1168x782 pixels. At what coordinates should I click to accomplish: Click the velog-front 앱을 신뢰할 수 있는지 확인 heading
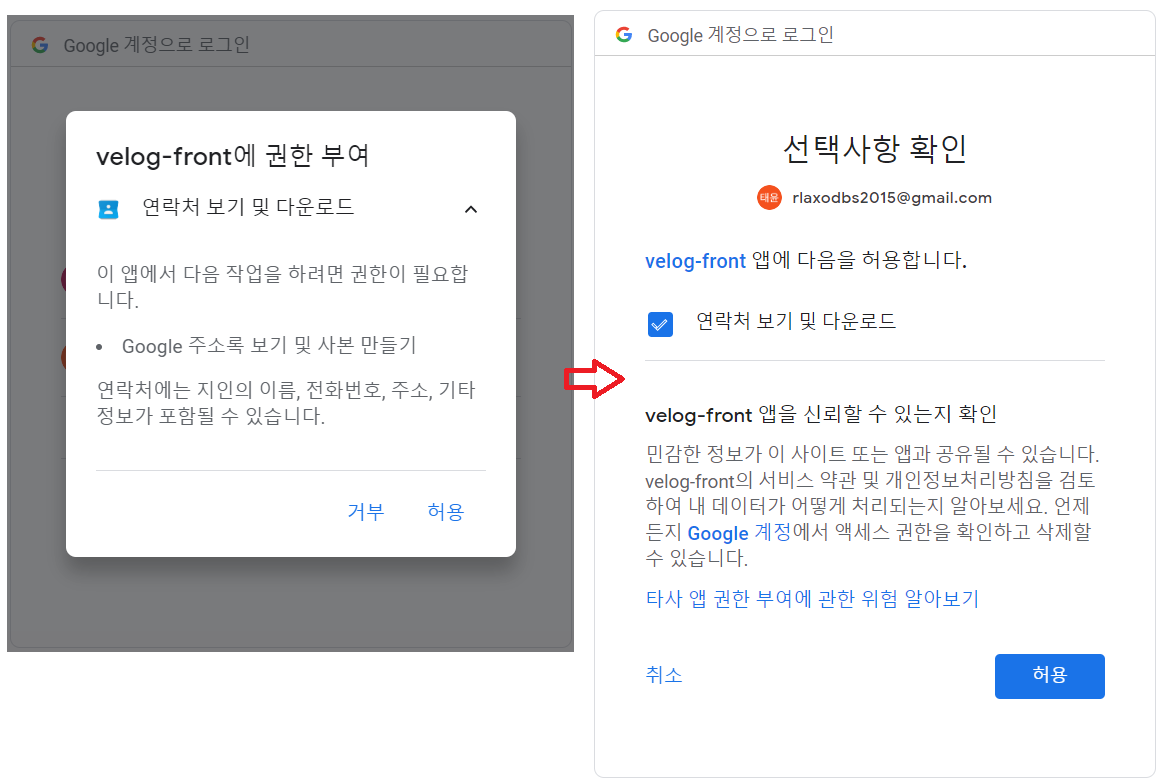pos(821,414)
